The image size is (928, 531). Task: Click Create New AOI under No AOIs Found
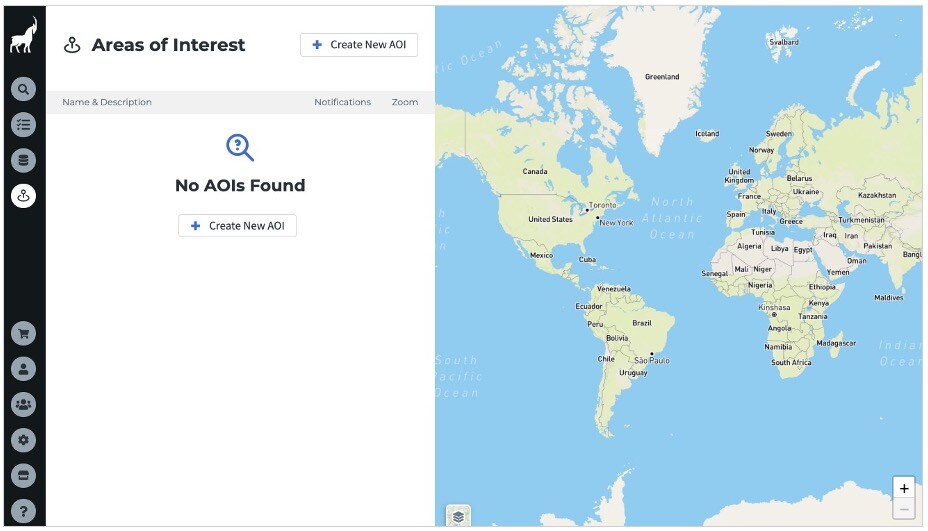237,226
